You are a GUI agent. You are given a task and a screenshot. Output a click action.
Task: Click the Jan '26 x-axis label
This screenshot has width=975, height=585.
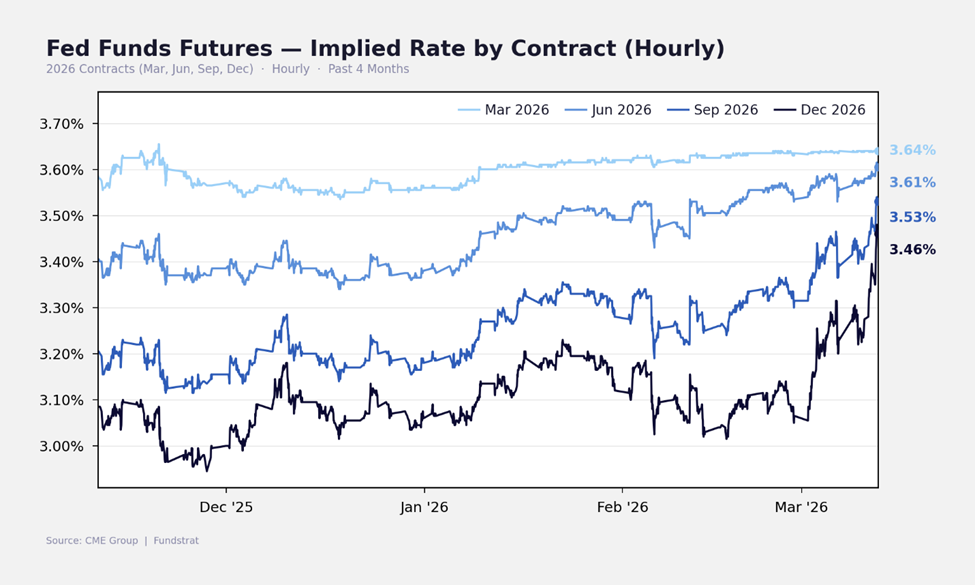(424, 507)
